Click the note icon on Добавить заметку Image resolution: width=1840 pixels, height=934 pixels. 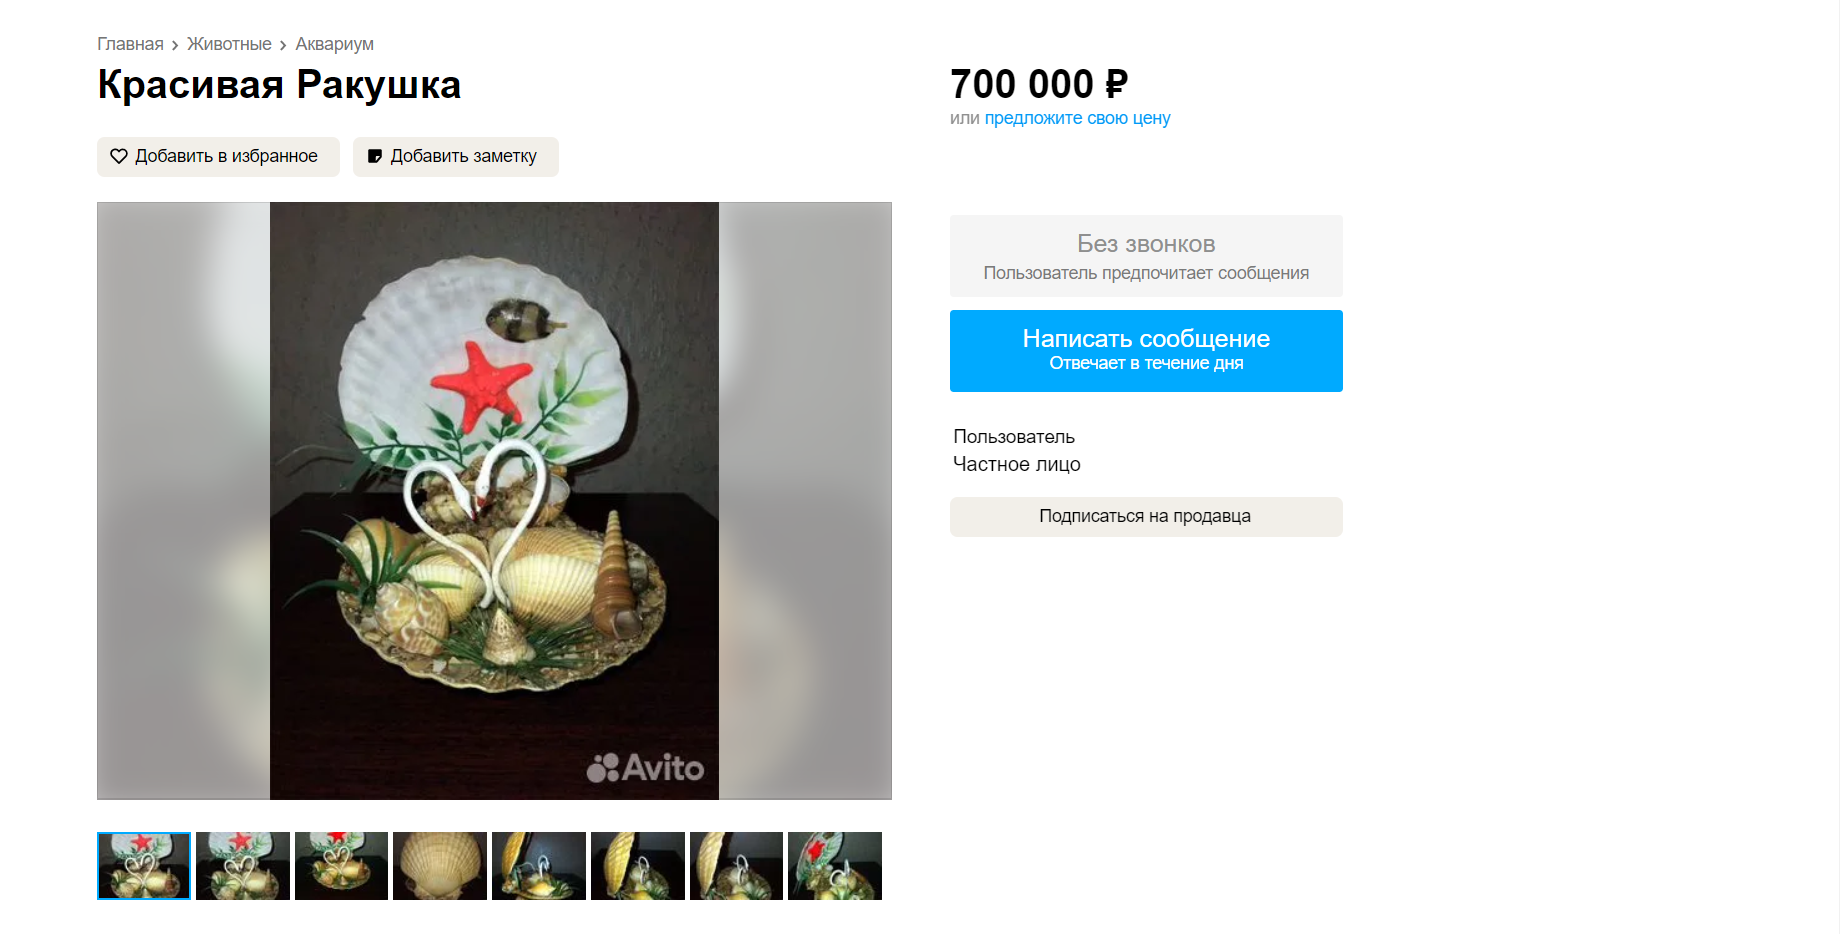click(375, 157)
